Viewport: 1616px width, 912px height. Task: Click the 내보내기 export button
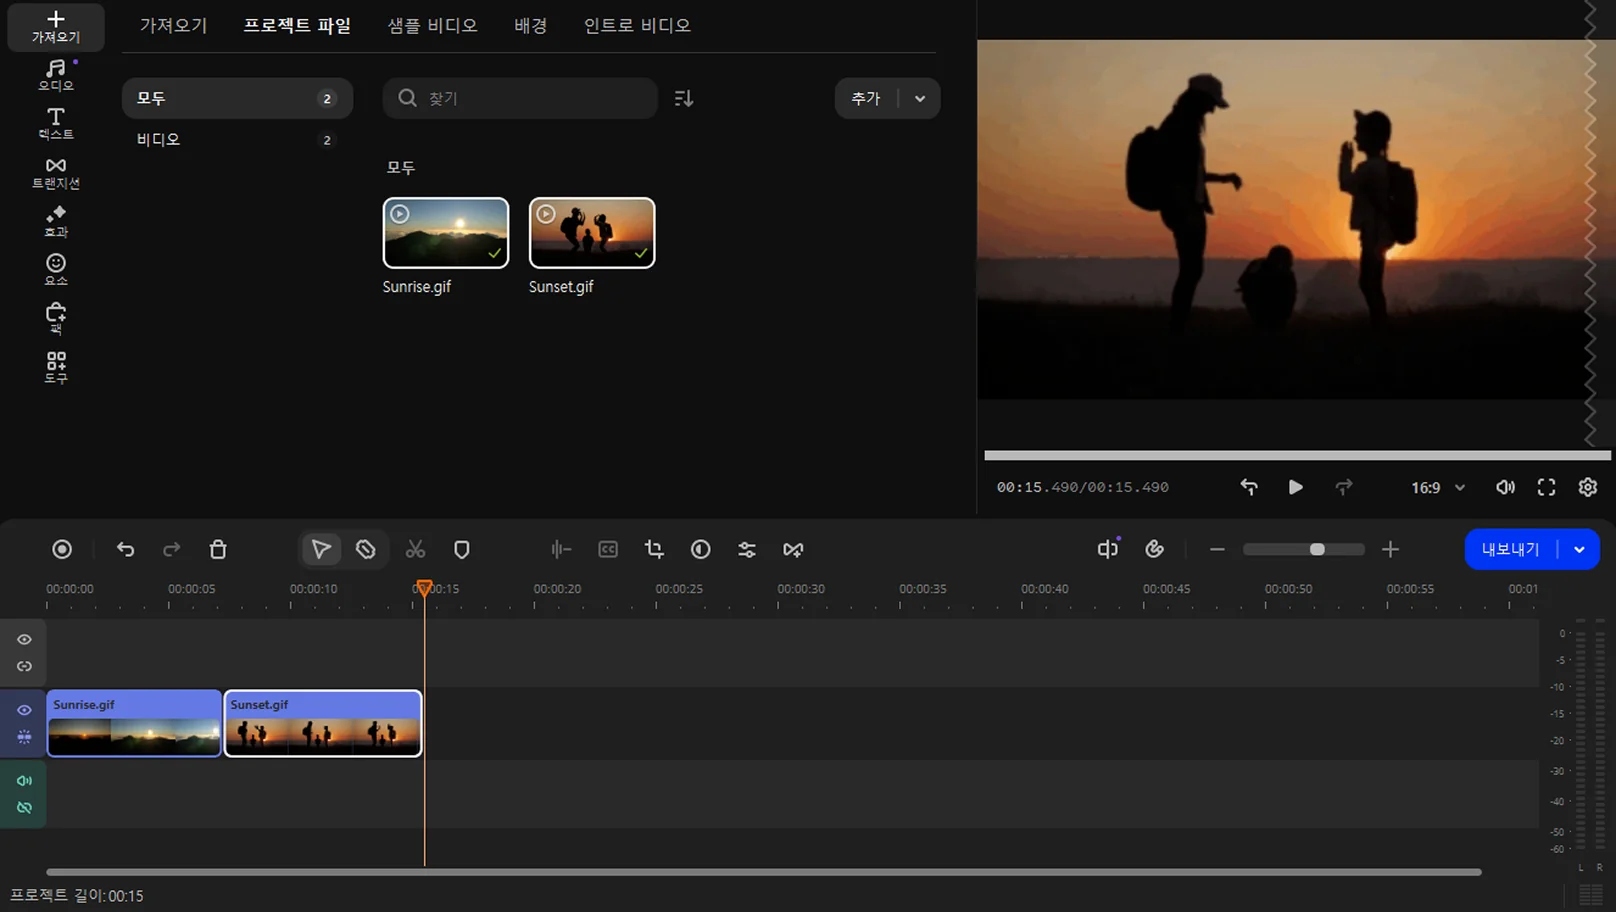pos(1510,549)
